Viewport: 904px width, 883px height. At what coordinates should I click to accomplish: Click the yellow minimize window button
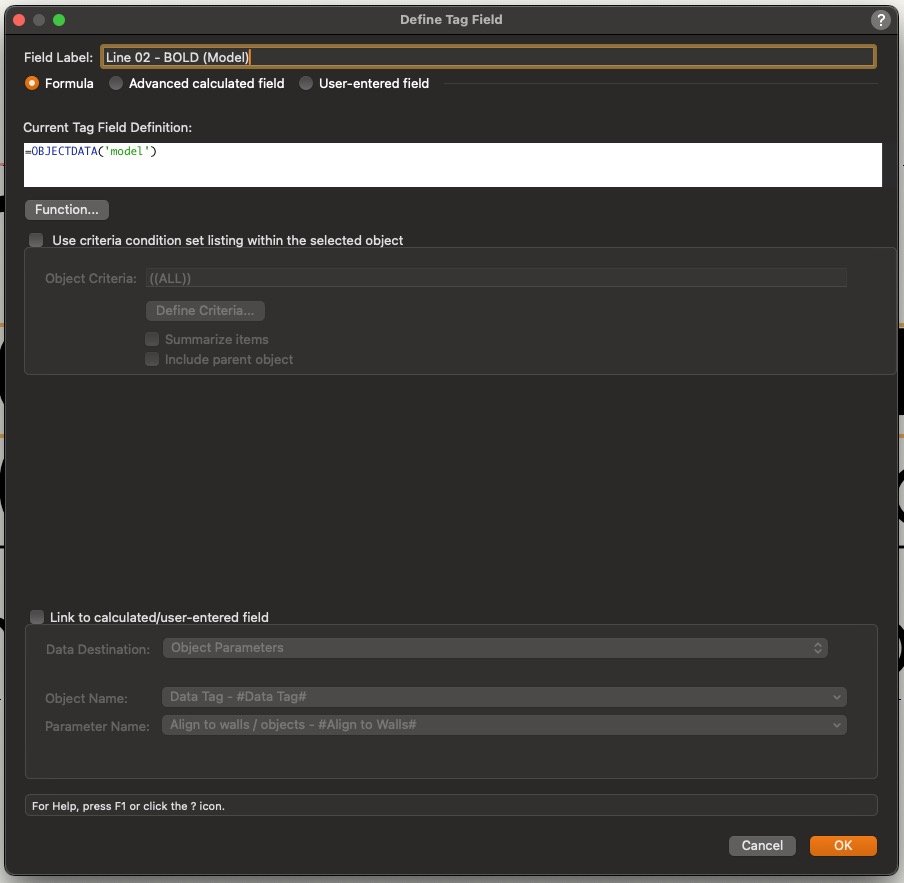pyautogui.click(x=39, y=20)
